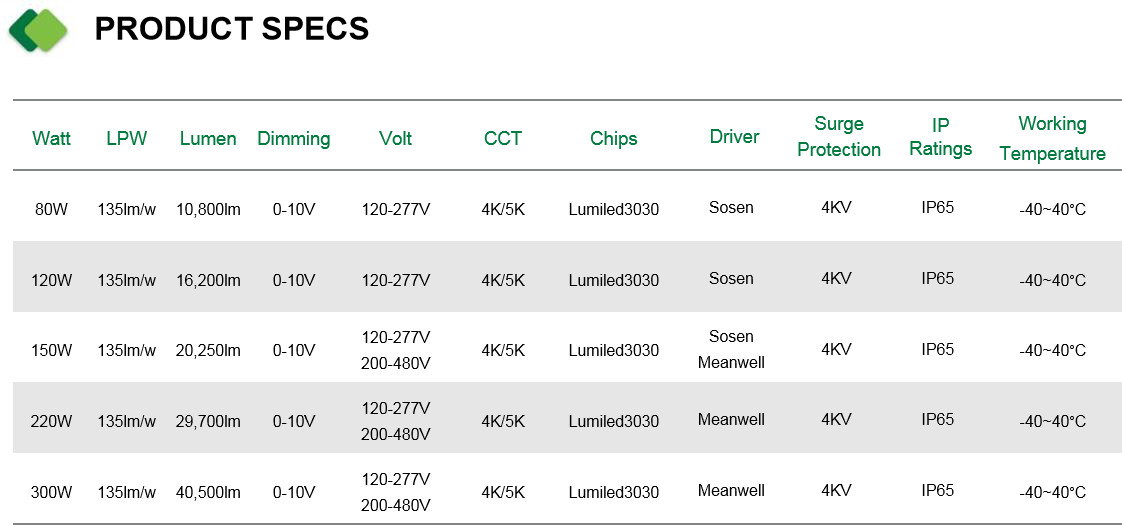
Task: Select the Surge Protection column header
Action: coord(839,137)
